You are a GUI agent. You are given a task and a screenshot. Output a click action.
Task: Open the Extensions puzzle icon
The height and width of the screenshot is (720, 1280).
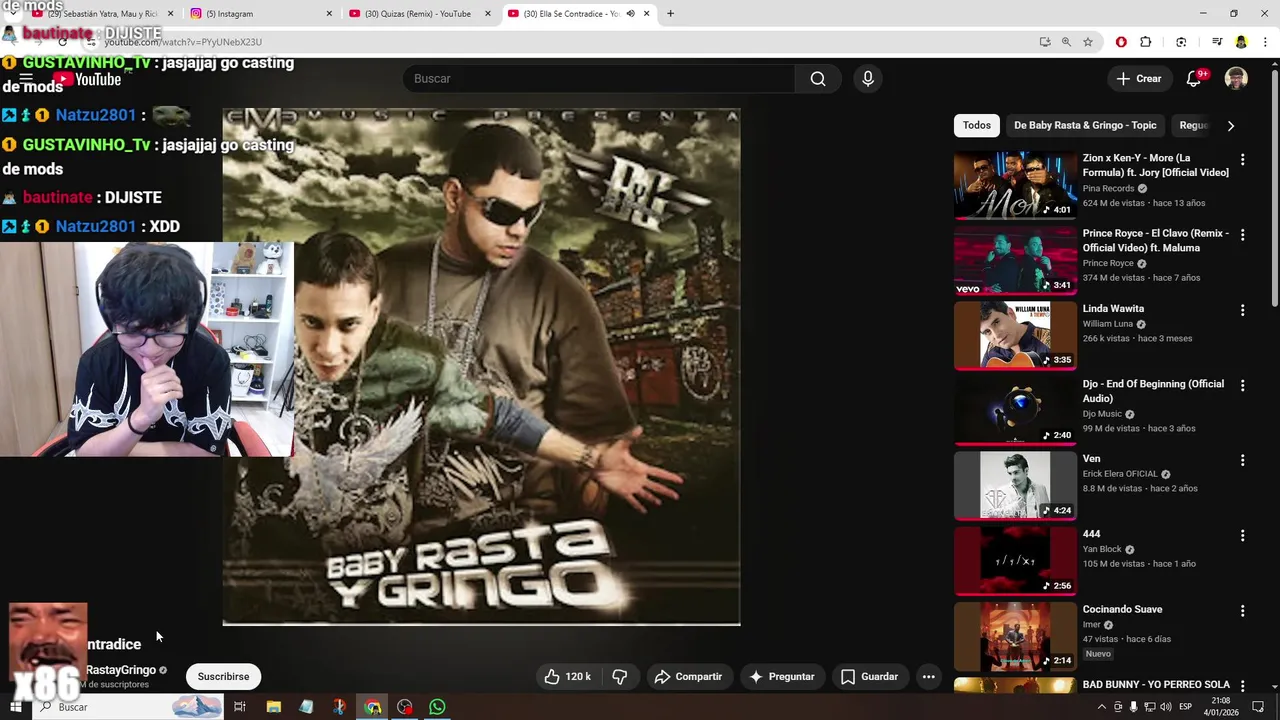(x=1146, y=42)
